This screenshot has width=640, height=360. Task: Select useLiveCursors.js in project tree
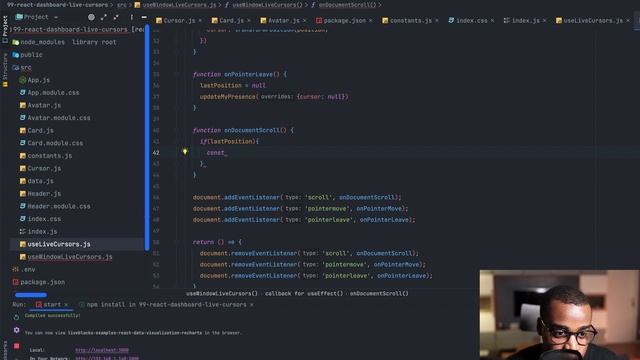pos(59,244)
